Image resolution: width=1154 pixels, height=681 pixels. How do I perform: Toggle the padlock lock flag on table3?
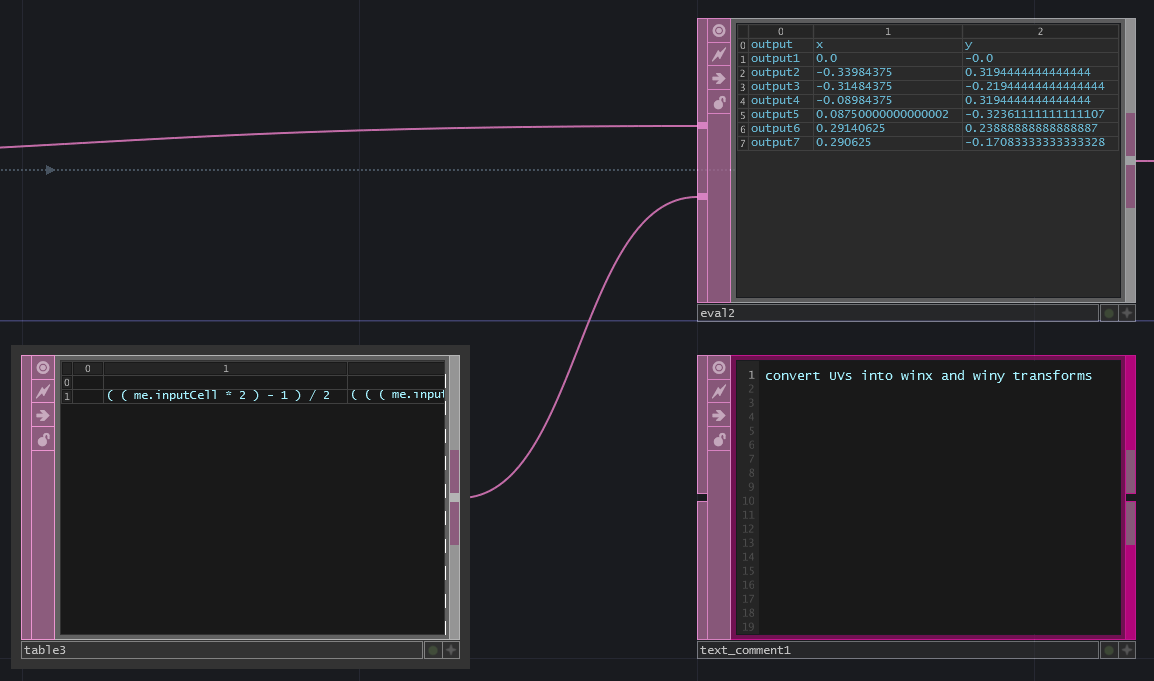click(43, 440)
